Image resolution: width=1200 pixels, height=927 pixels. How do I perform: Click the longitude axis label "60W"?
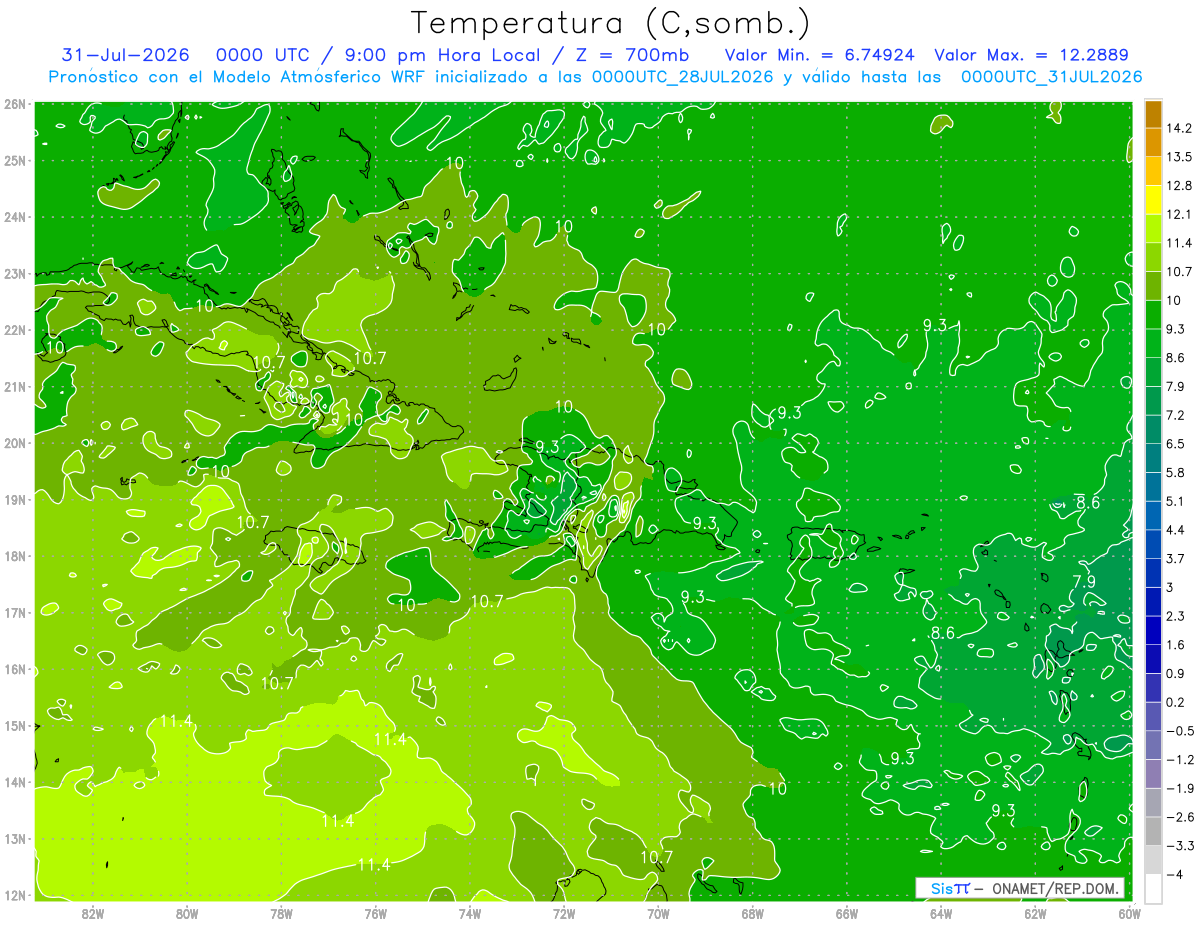tap(1129, 913)
